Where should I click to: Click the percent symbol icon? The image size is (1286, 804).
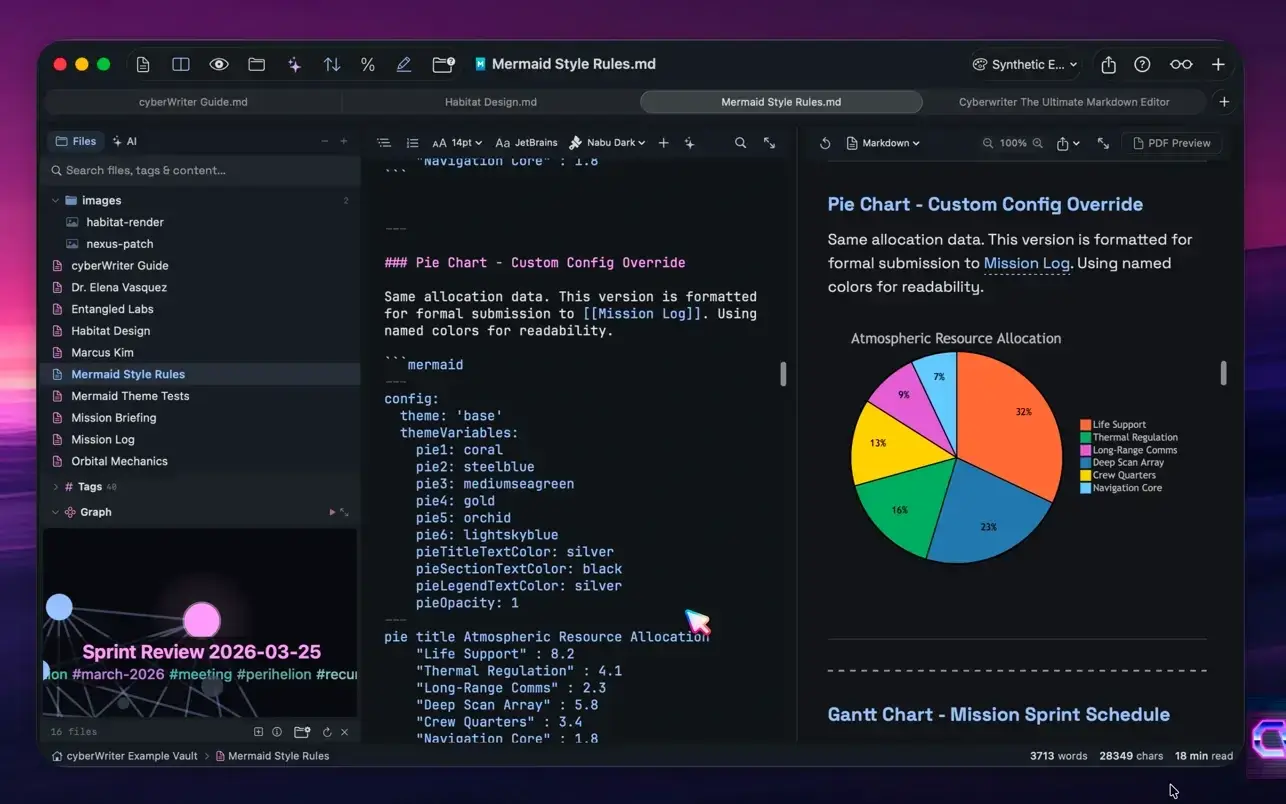point(368,64)
